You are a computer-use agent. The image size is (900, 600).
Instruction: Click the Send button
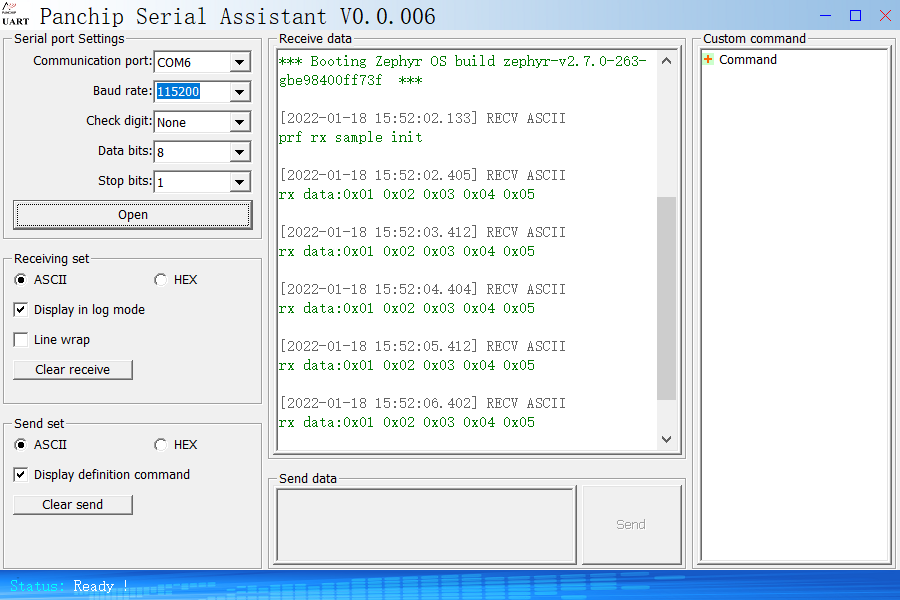pyautogui.click(x=631, y=524)
